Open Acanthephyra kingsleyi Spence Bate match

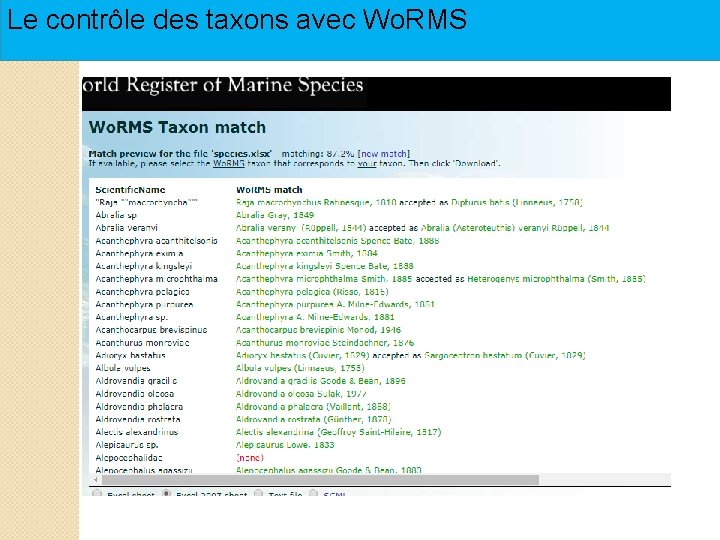click(x=325, y=266)
